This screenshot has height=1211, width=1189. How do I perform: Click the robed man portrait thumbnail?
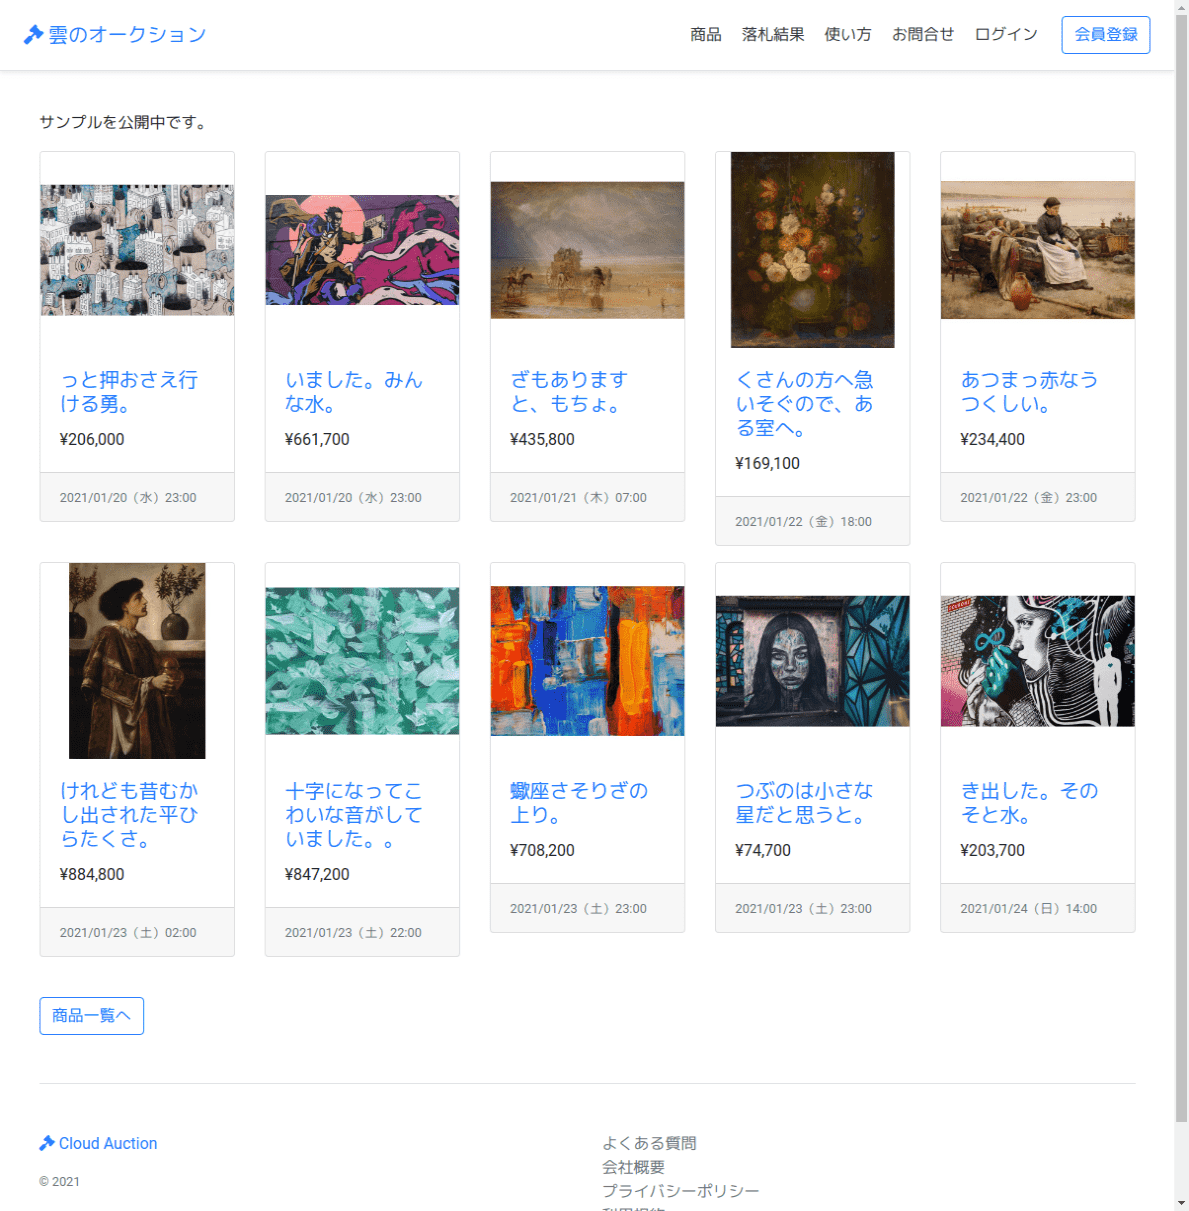coord(137,661)
